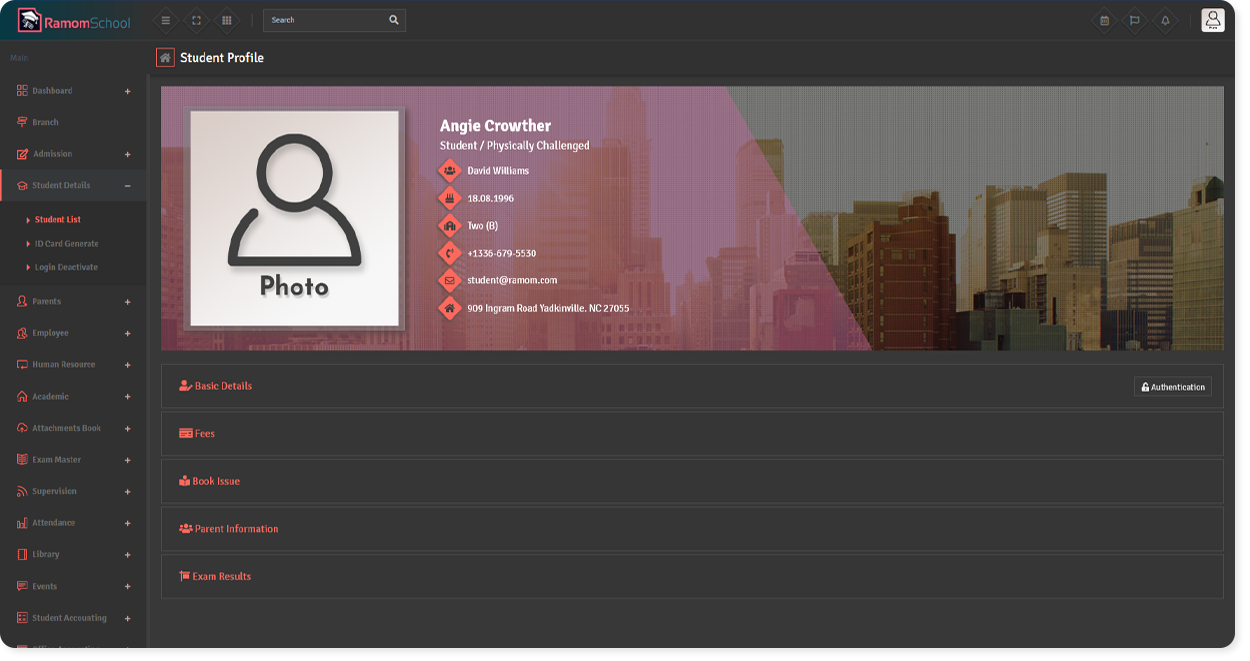This screenshot has height=661, width=1250.
Task: Select Student List in sidebar
Action: pos(57,220)
